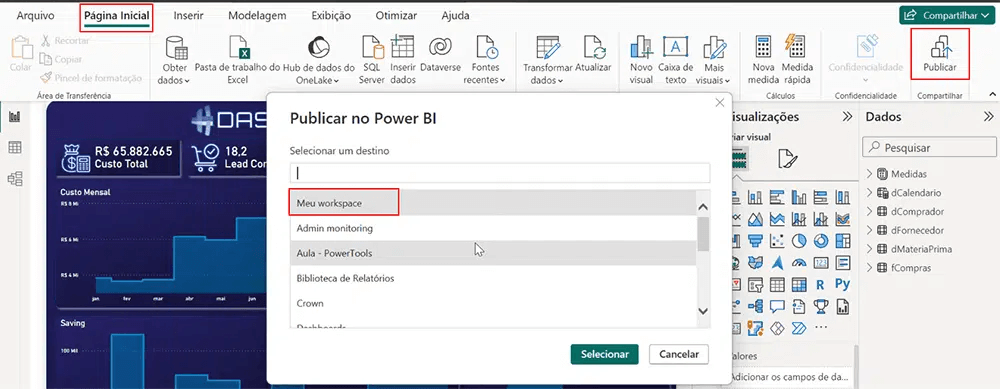Image resolution: width=1000 pixels, height=389 pixels.
Task: Switch to the Otimizar tab
Action: [x=396, y=15]
